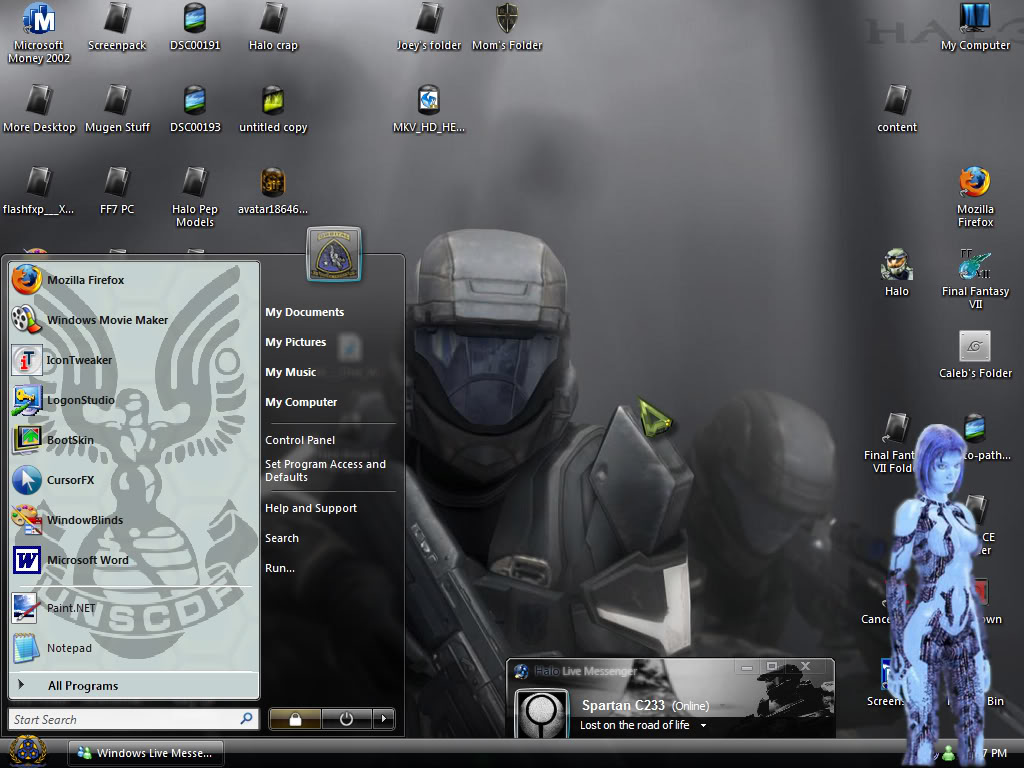The height and width of the screenshot is (768, 1024).
Task: Open avatar18646... gif icon
Action: click(x=272, y=191)
